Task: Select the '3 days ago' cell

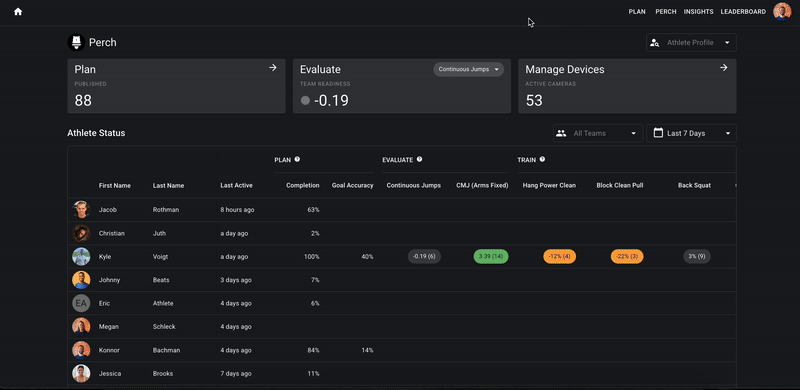Action: (x=236, y=280)
